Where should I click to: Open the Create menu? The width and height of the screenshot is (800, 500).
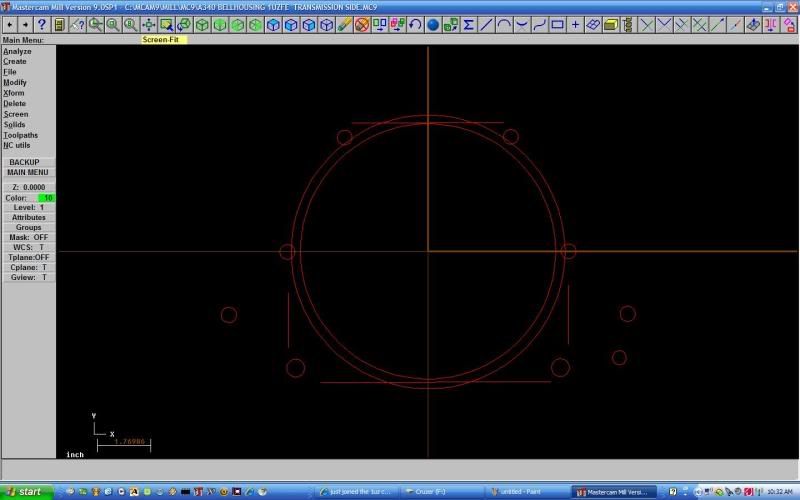pos(15,61)
